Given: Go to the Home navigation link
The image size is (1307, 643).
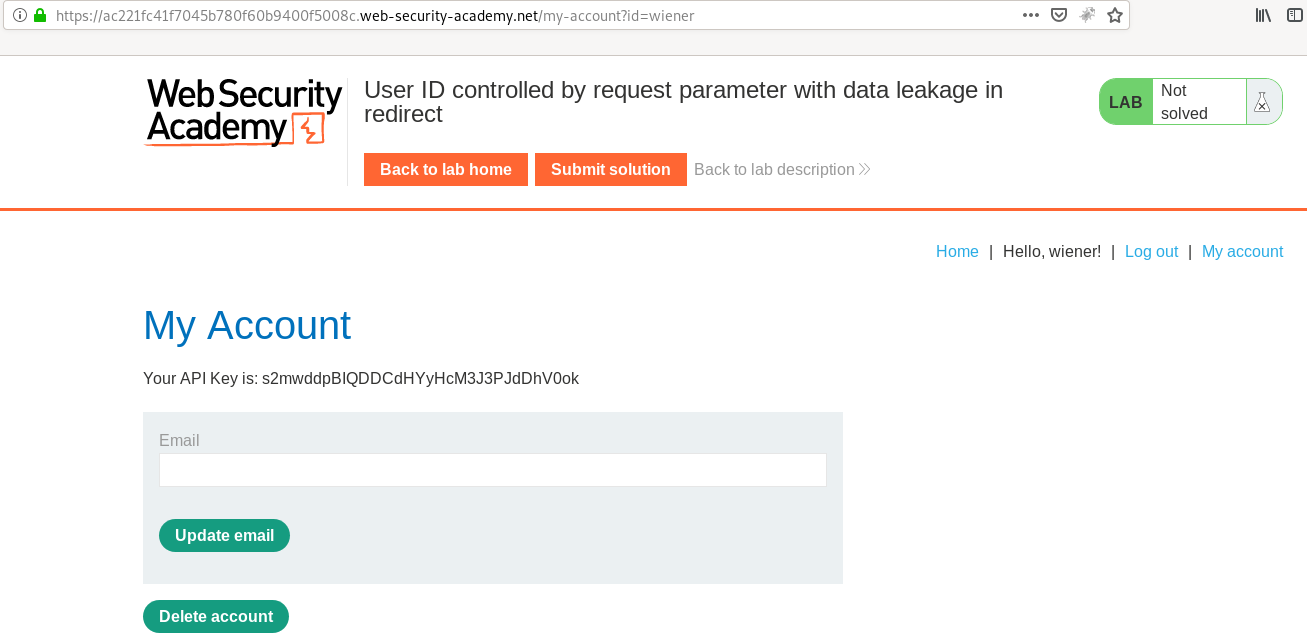Looking at the screenshot, I should [957, 252].
